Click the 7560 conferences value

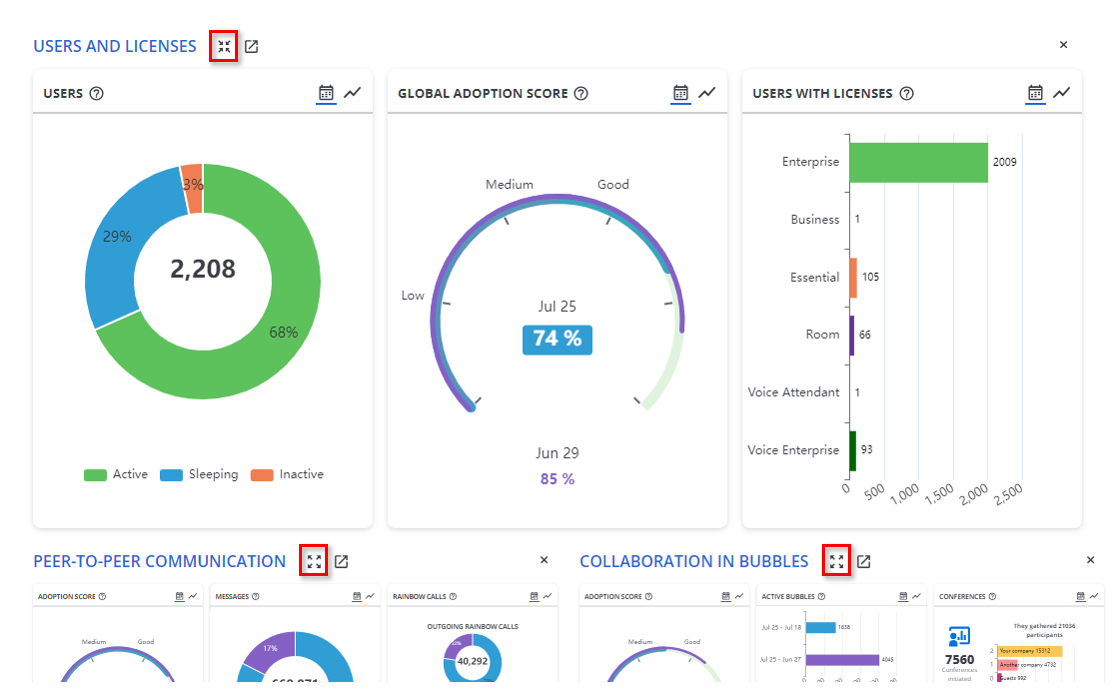tap(960, 659)
